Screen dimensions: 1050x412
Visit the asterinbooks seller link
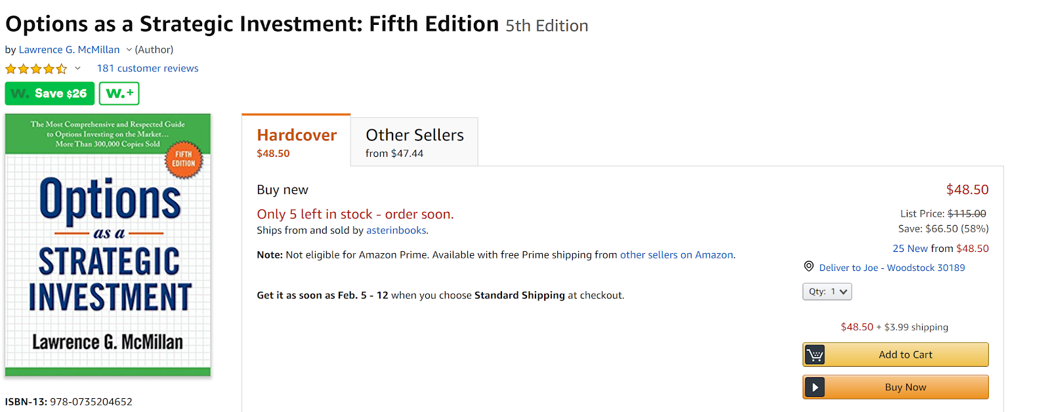[x=396, y=230]
